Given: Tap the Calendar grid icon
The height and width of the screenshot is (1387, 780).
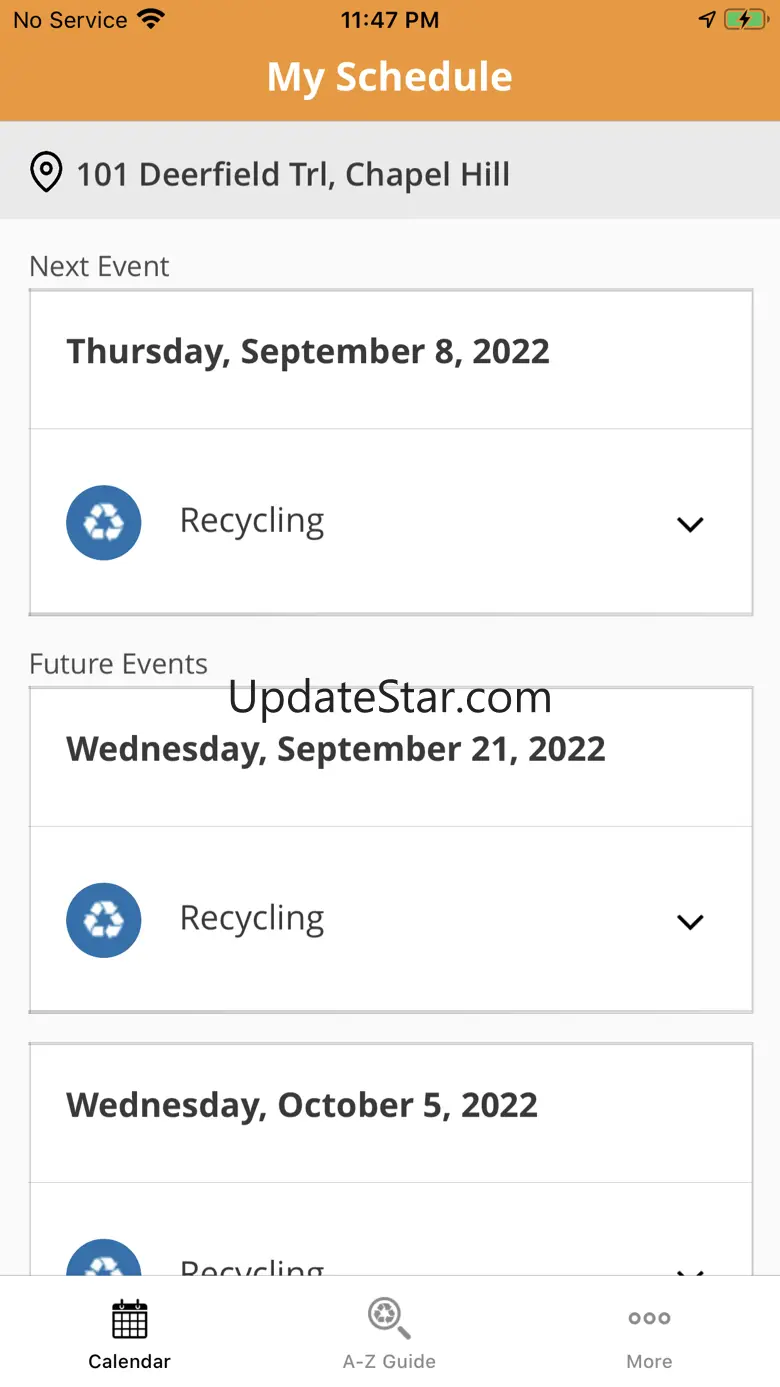Looking at the screenshot, I should pyautogui.click(x=129, y=1319).
